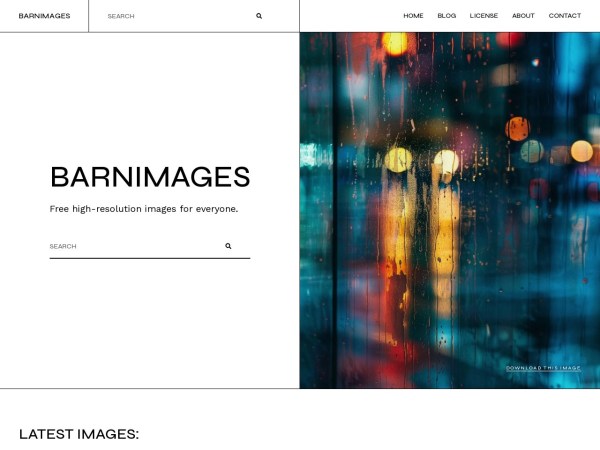This screenshot has width=600, height=450.
Task: Navigate to the About page
Action: click(x=523, y=16)
